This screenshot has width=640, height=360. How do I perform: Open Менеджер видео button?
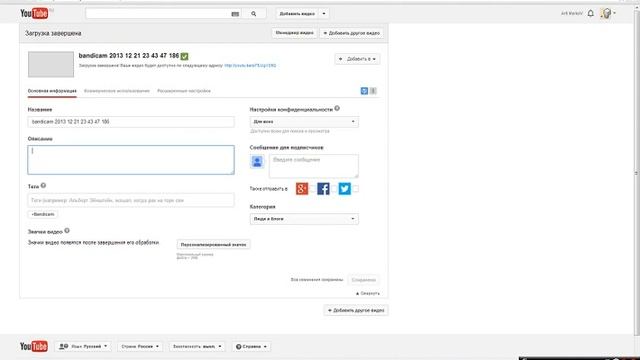coord(294,33)
